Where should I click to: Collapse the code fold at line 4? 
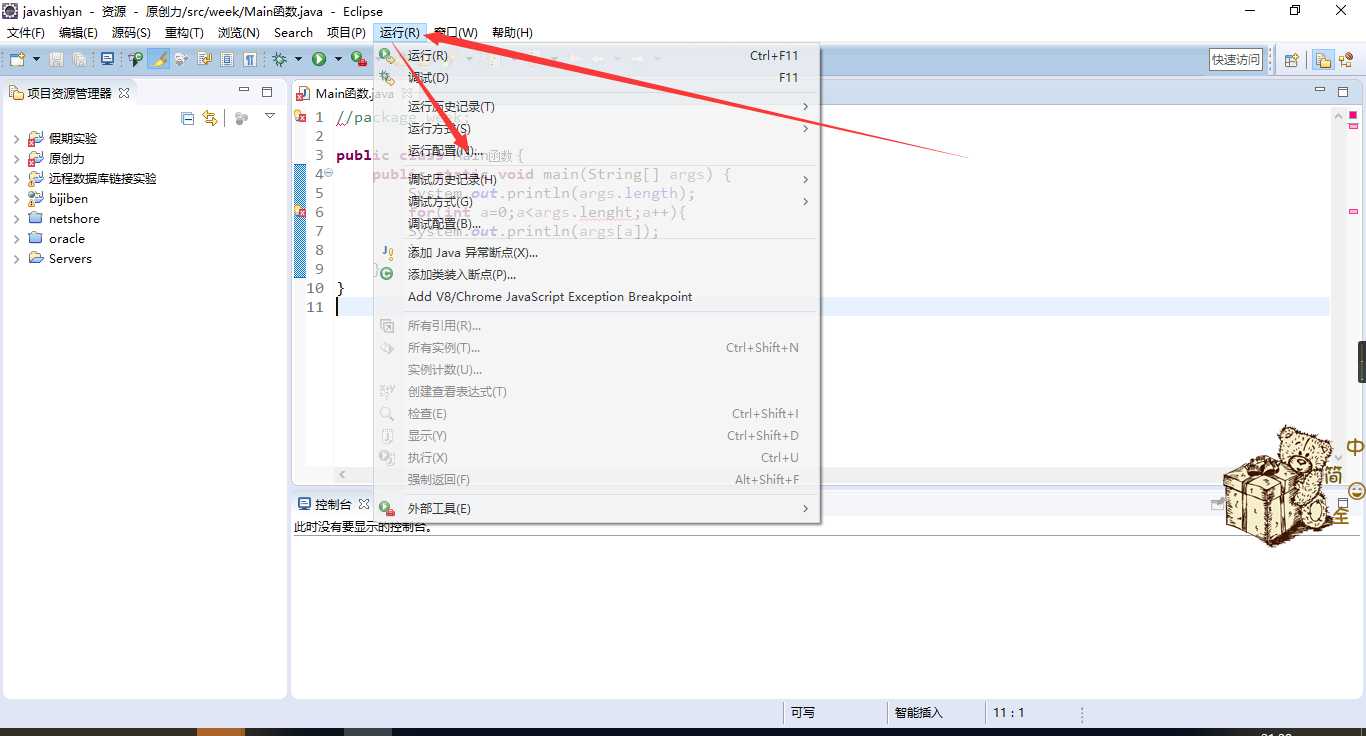(x=329, y=174)
